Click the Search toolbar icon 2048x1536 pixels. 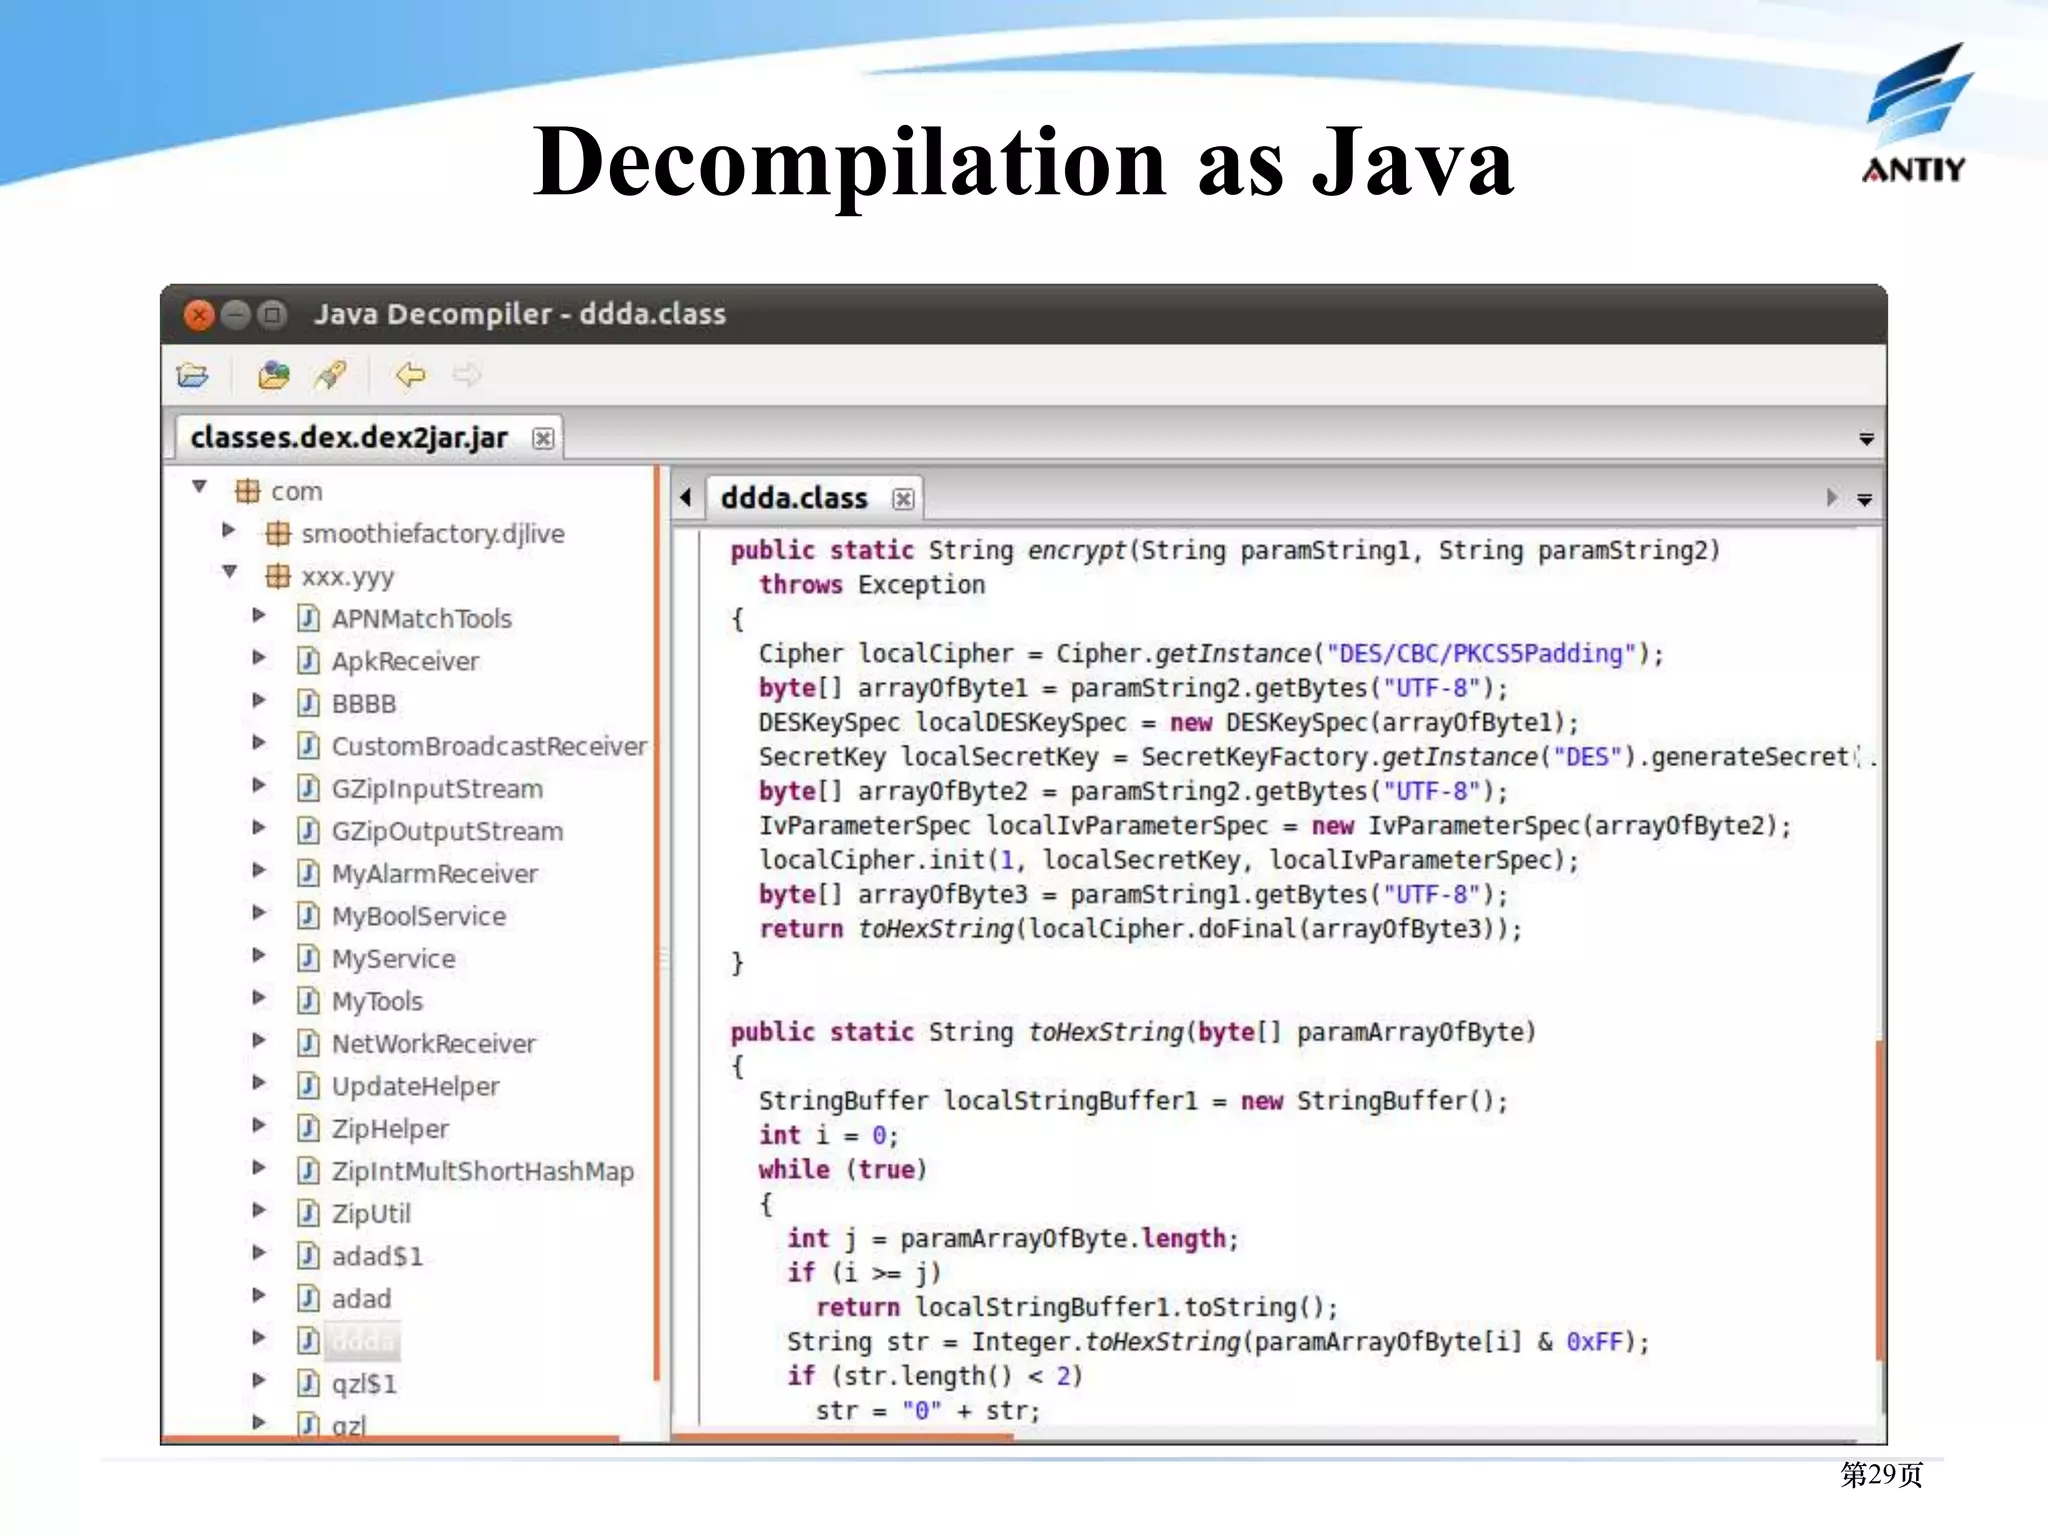point(331,375)
